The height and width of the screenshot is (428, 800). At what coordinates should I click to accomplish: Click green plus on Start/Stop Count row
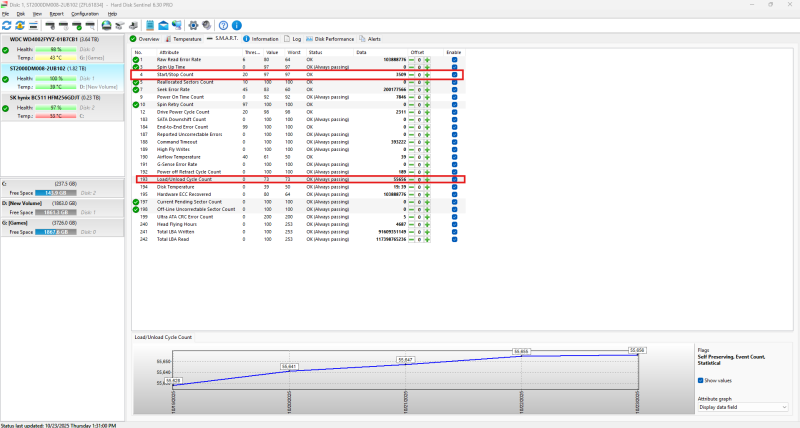(427, 74)
